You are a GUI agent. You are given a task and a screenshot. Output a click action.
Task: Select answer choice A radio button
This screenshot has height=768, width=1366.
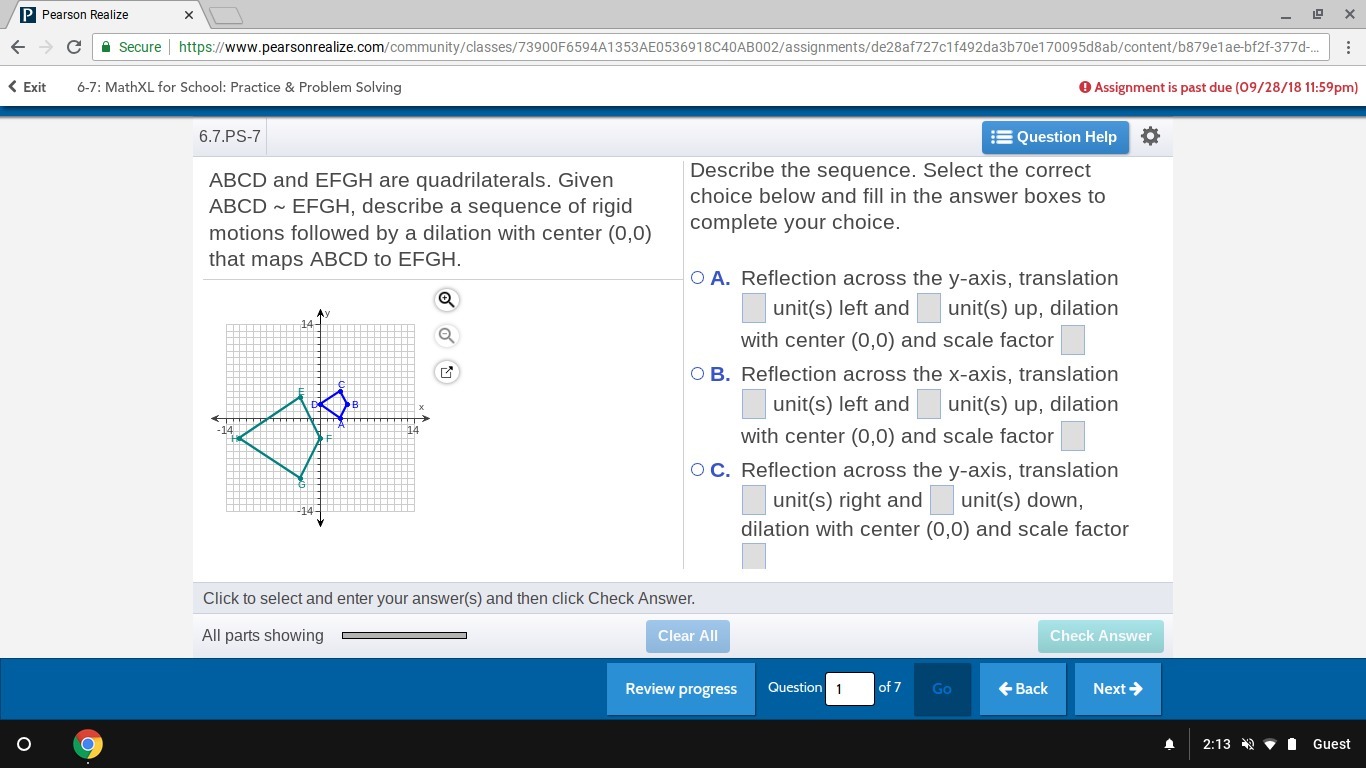(697, 278)
